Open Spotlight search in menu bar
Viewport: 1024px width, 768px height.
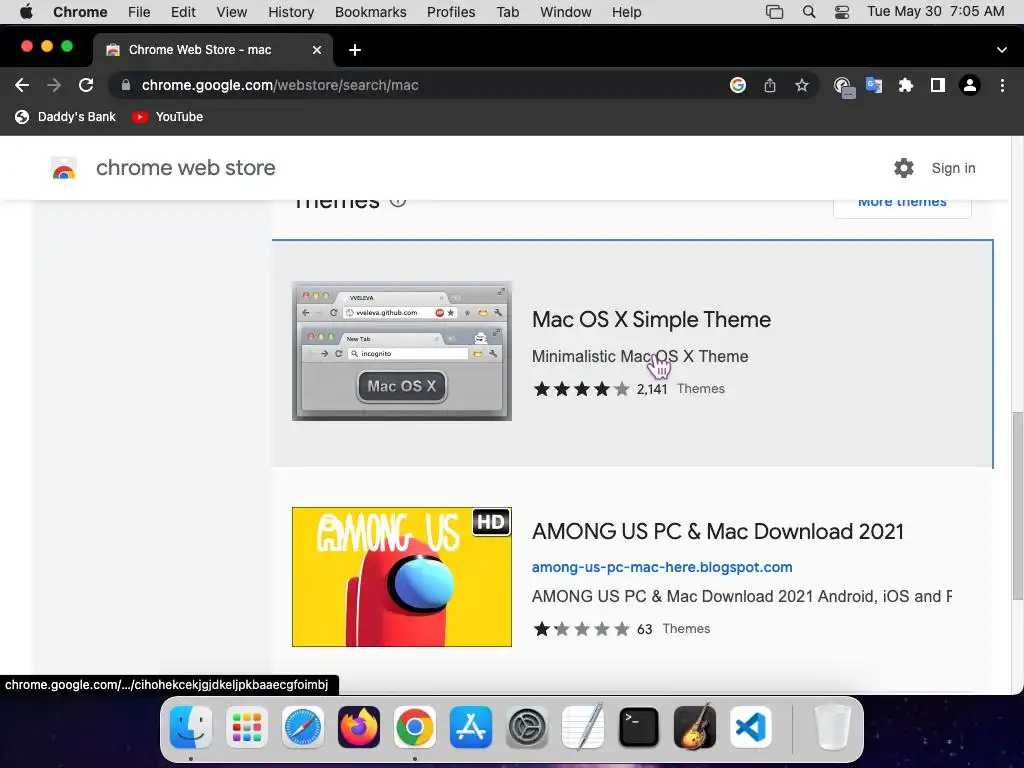click(808, 12)
